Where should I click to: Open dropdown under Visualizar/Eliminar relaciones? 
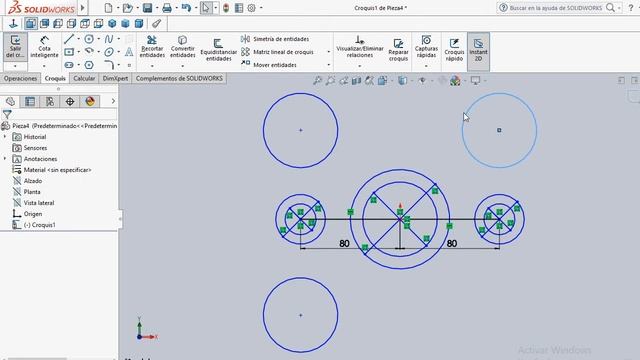coord(360,66)
